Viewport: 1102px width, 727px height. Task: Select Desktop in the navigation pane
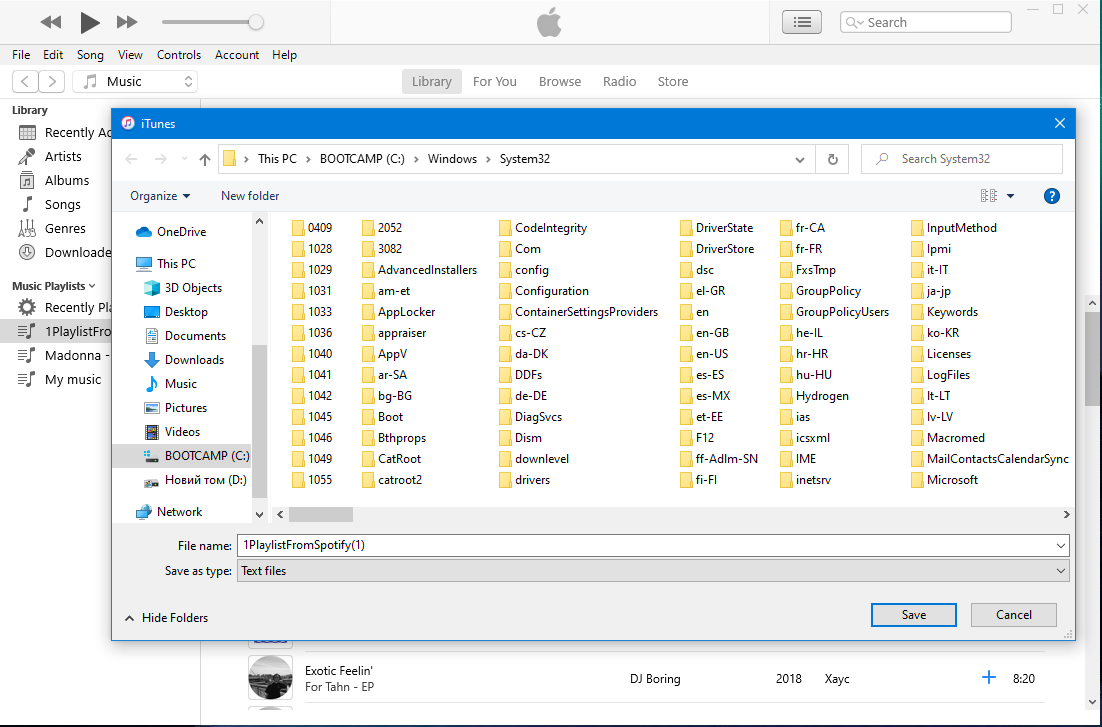click(x=176, y=311)
